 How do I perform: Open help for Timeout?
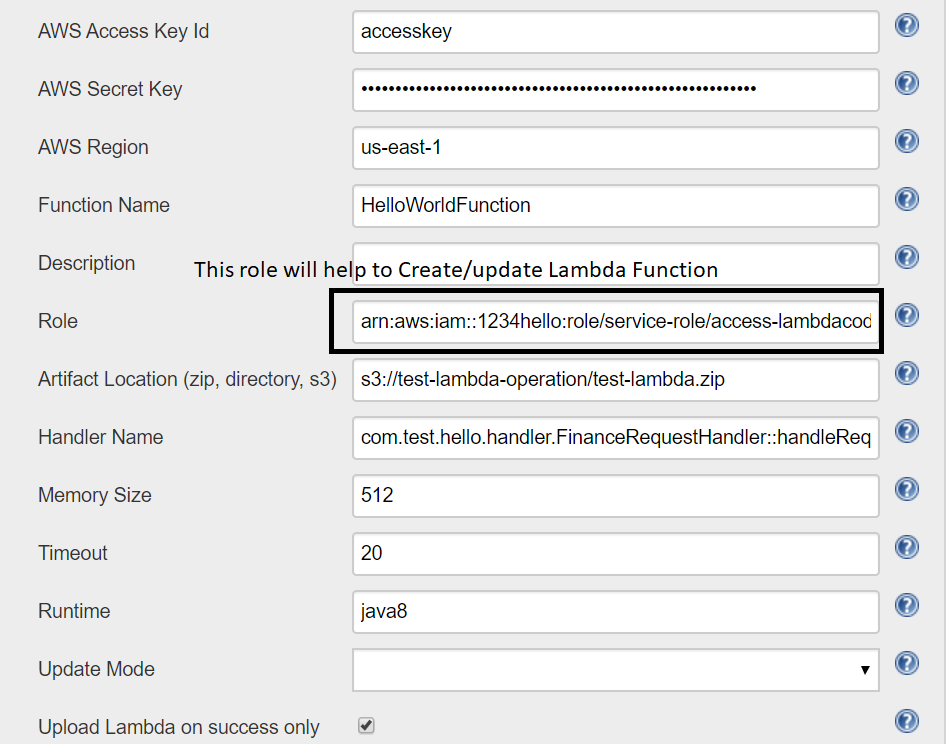point(906,547)
